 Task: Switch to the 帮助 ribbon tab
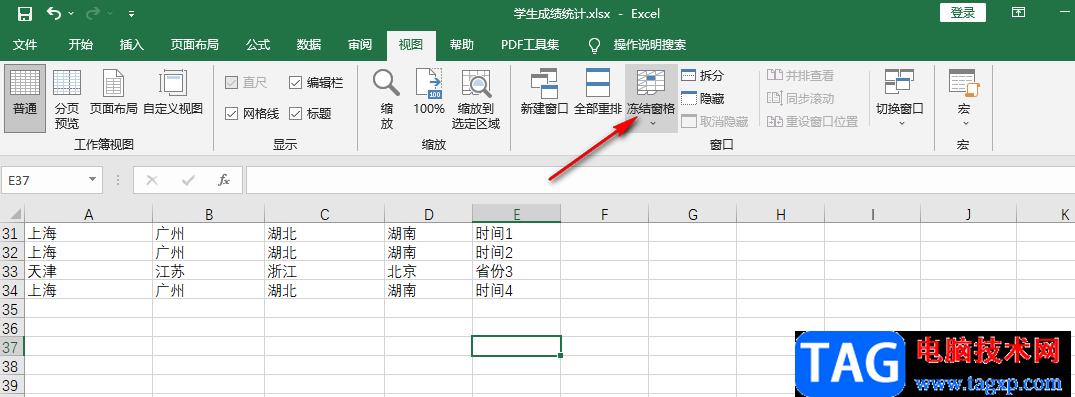pyautogui.click(x=461, y=45)
